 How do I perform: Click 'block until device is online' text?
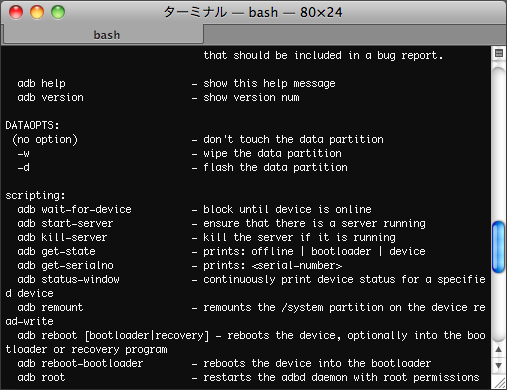[x=287, y=209]
